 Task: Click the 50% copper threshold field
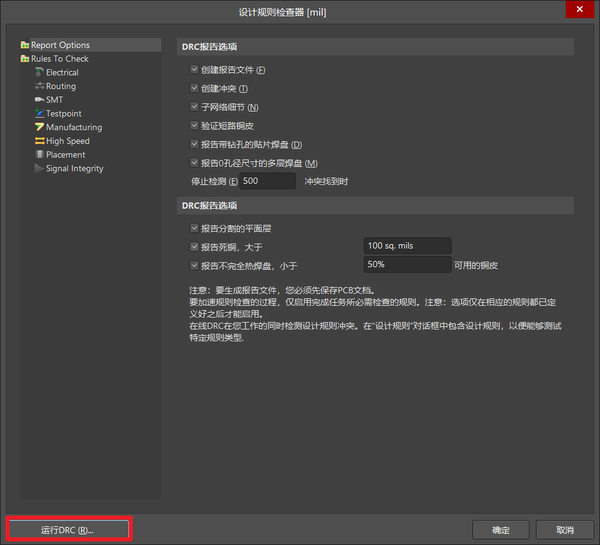click(x=408, y=264)
